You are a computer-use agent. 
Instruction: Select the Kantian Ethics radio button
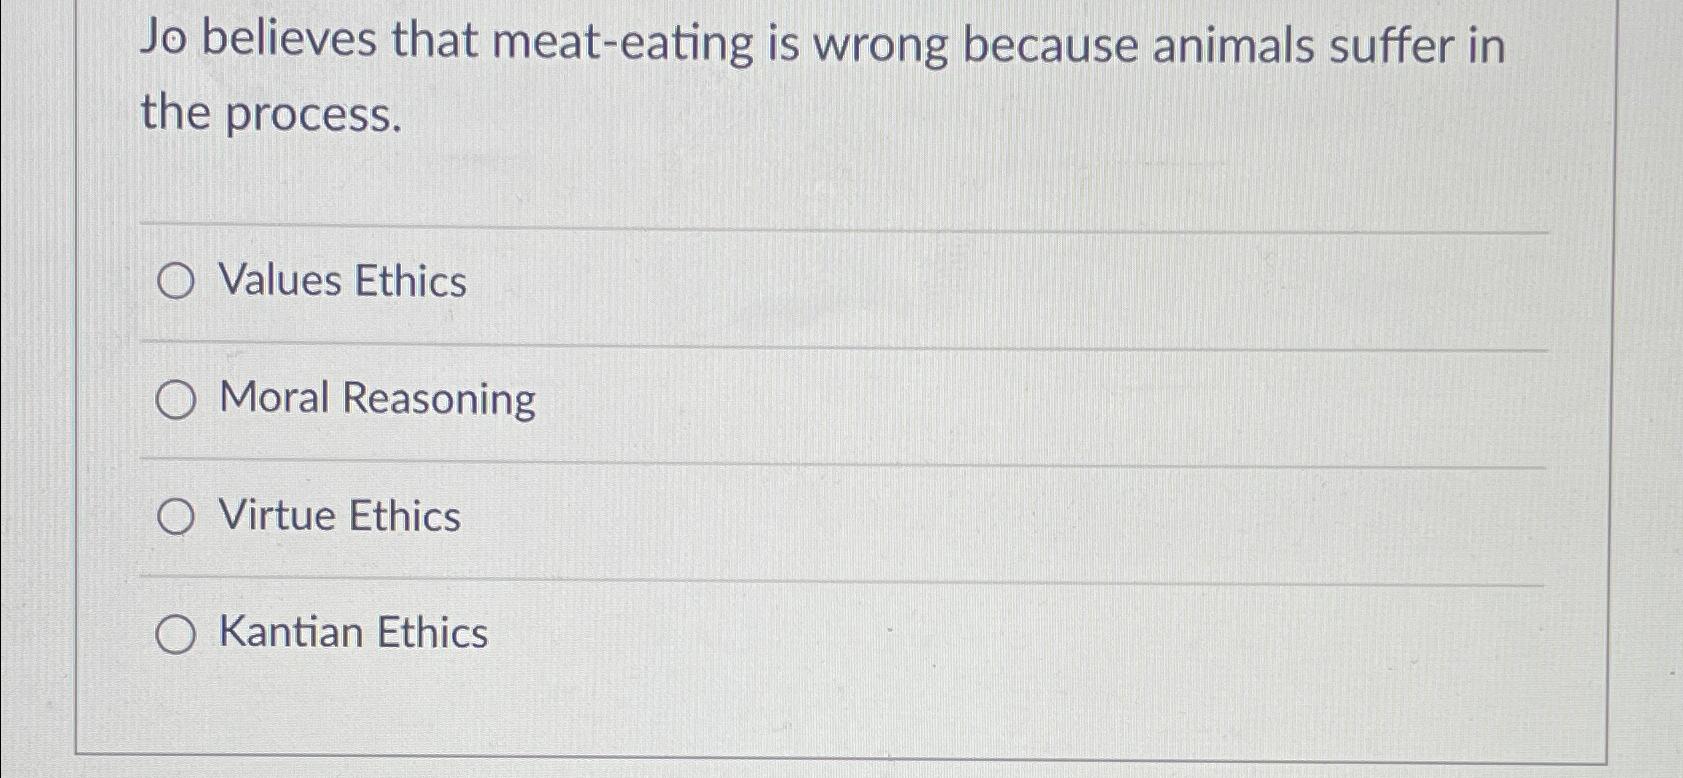(176, 633)
